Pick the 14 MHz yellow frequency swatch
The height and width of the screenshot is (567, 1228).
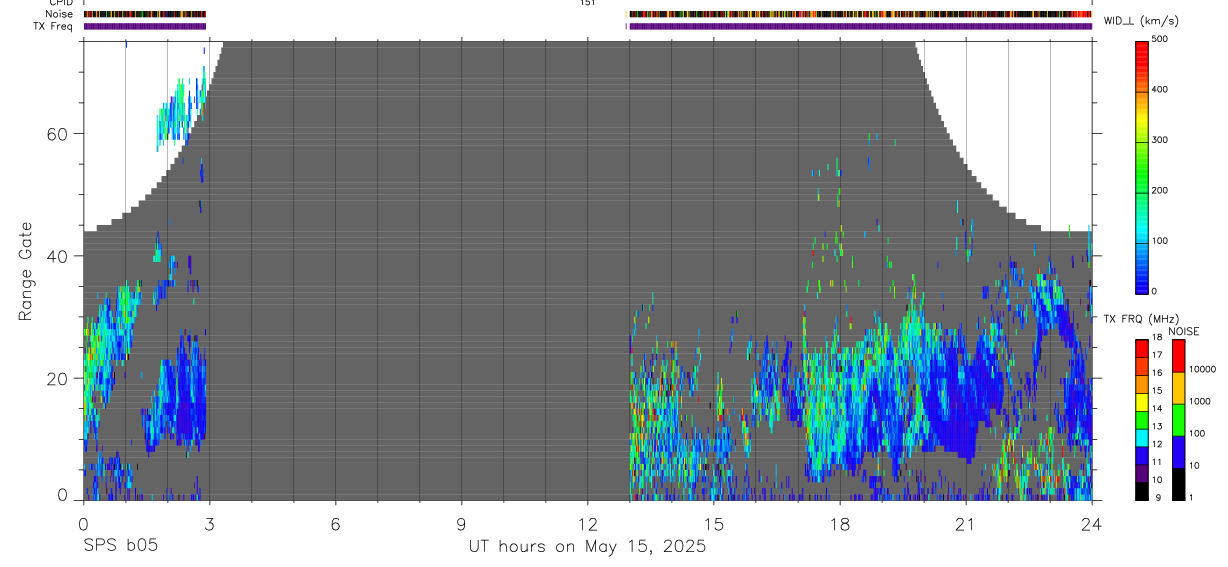pos(1142,402)
